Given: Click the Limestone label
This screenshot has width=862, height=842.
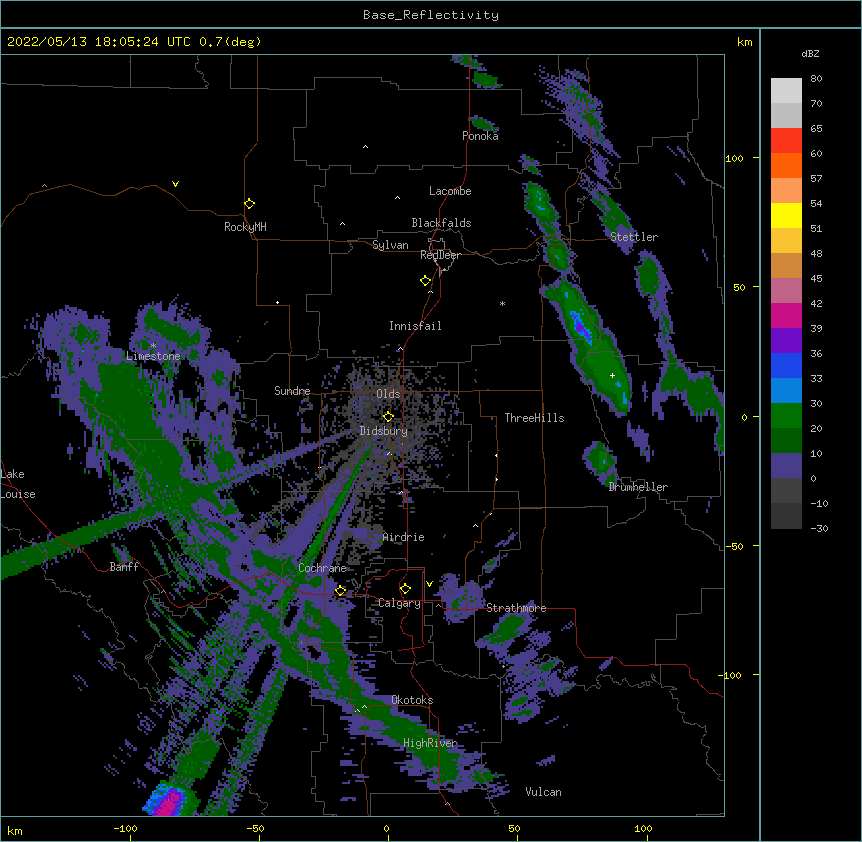Looking at the screenshot, I should [153, 356].
